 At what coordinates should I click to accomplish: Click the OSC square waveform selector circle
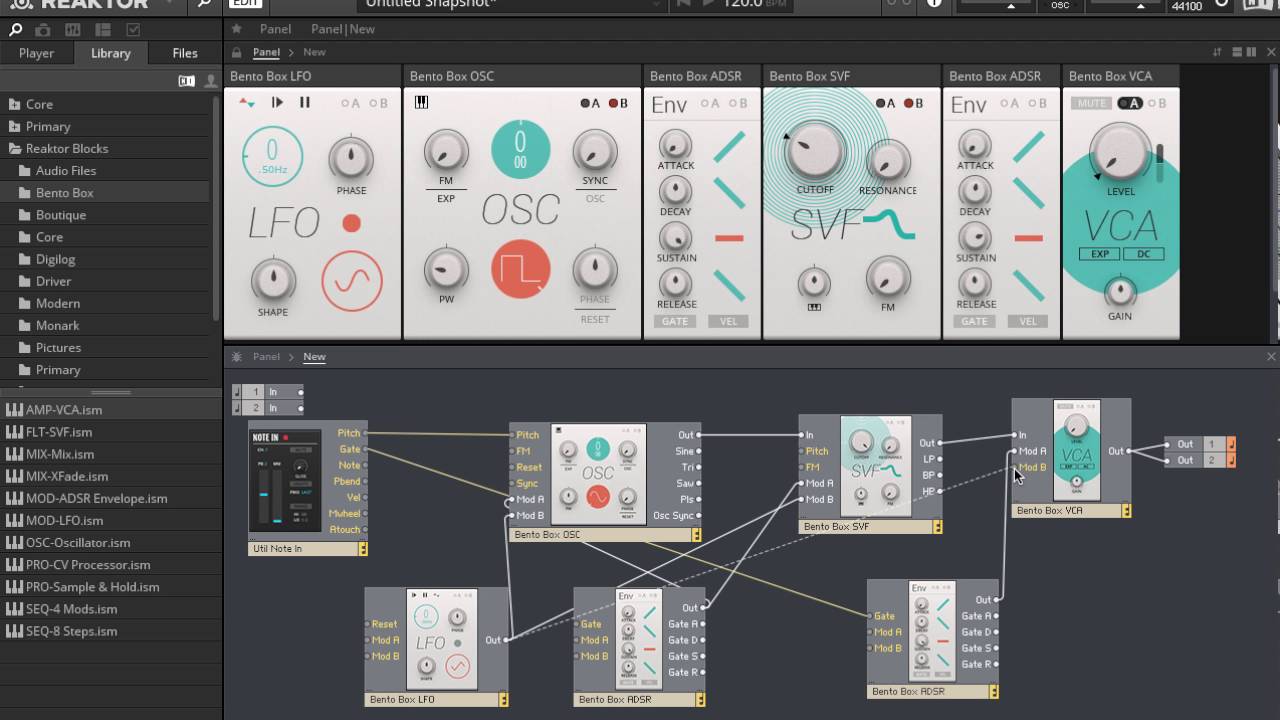(520, 269)
